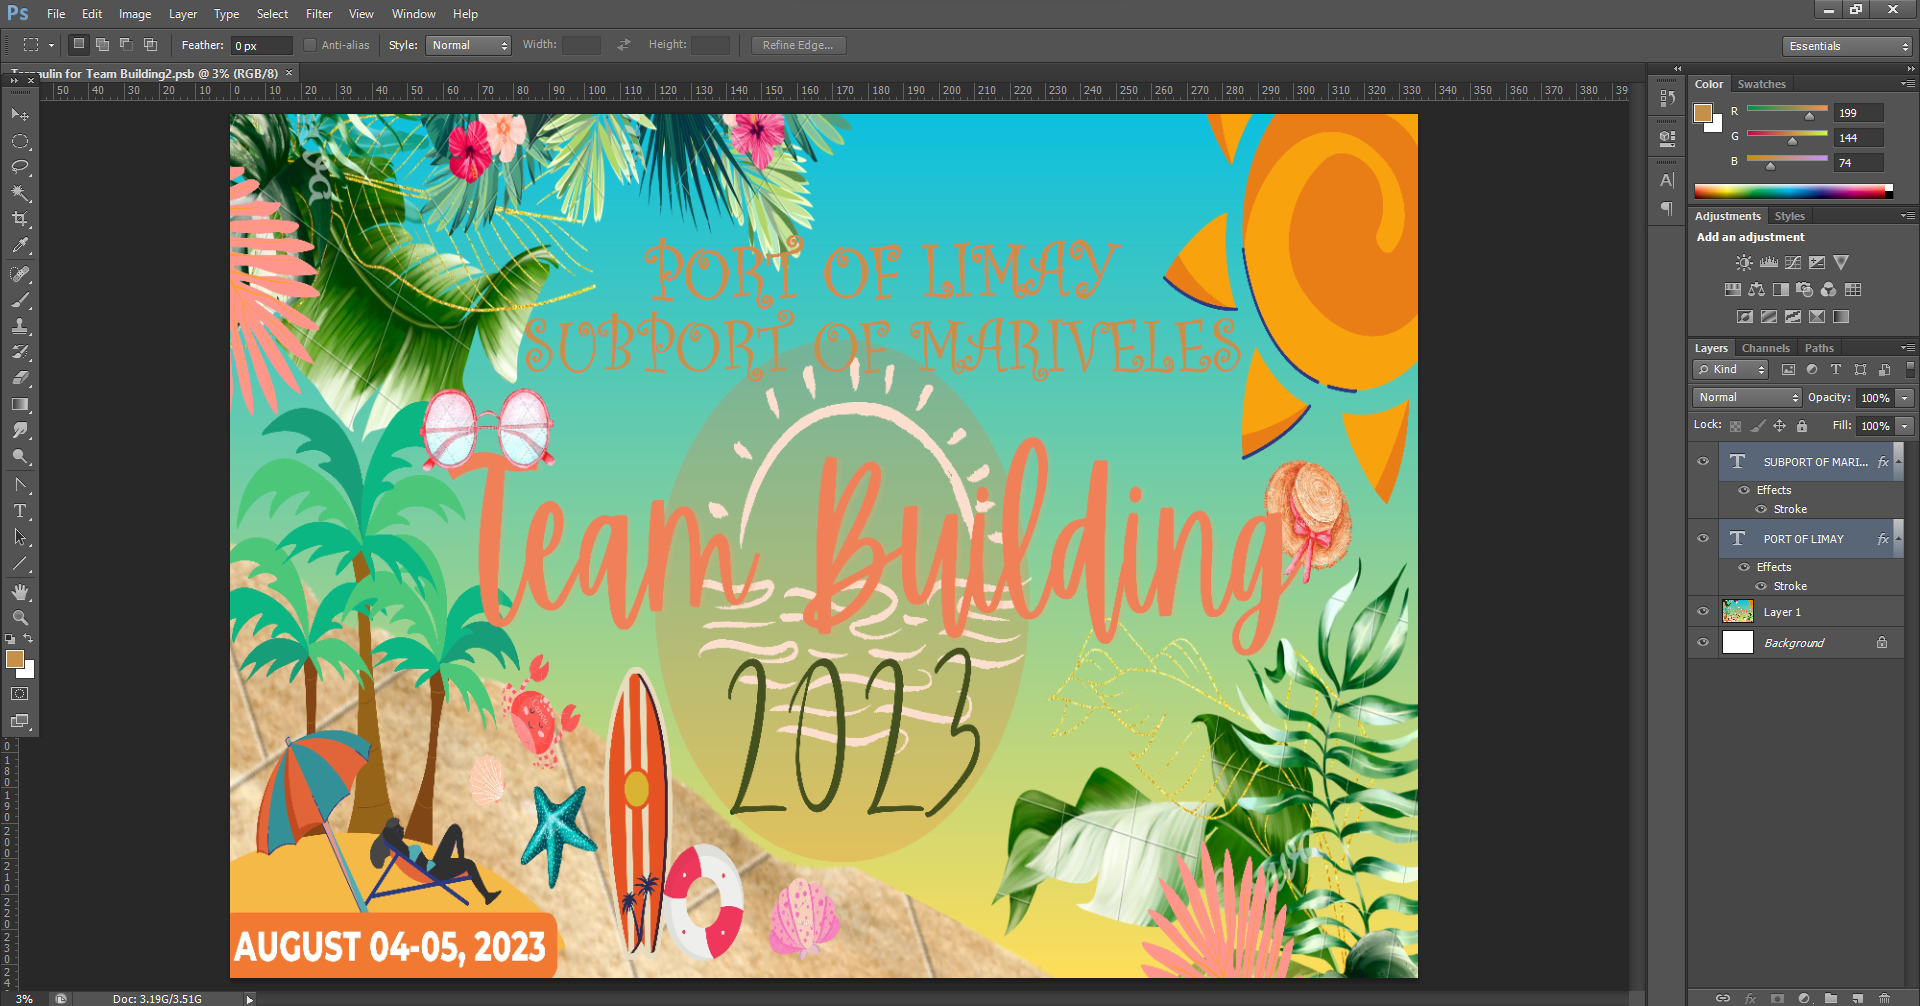Lock transparent pixels on selected layer

[1736, 426]
